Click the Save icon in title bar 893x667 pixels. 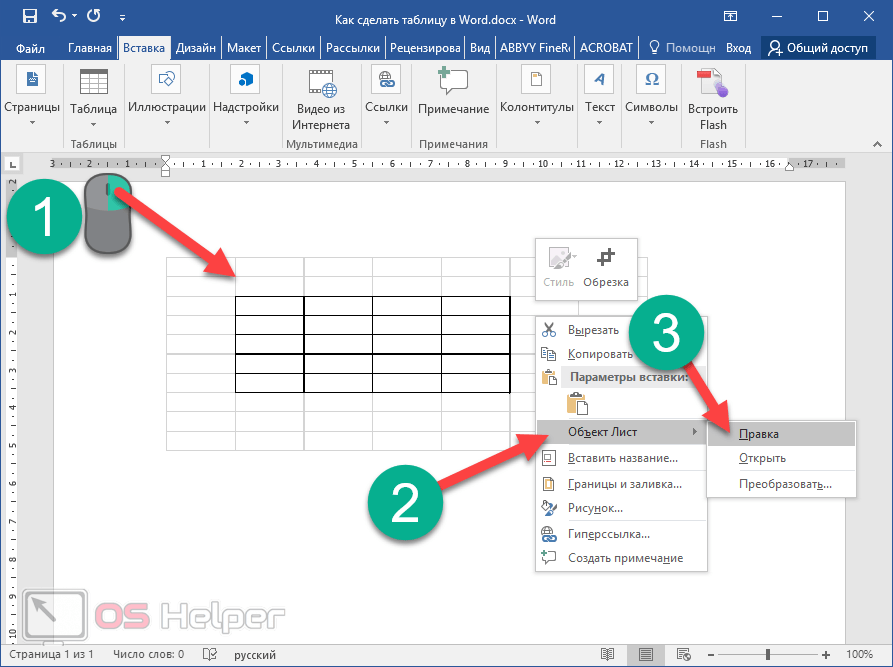point(29,16)
